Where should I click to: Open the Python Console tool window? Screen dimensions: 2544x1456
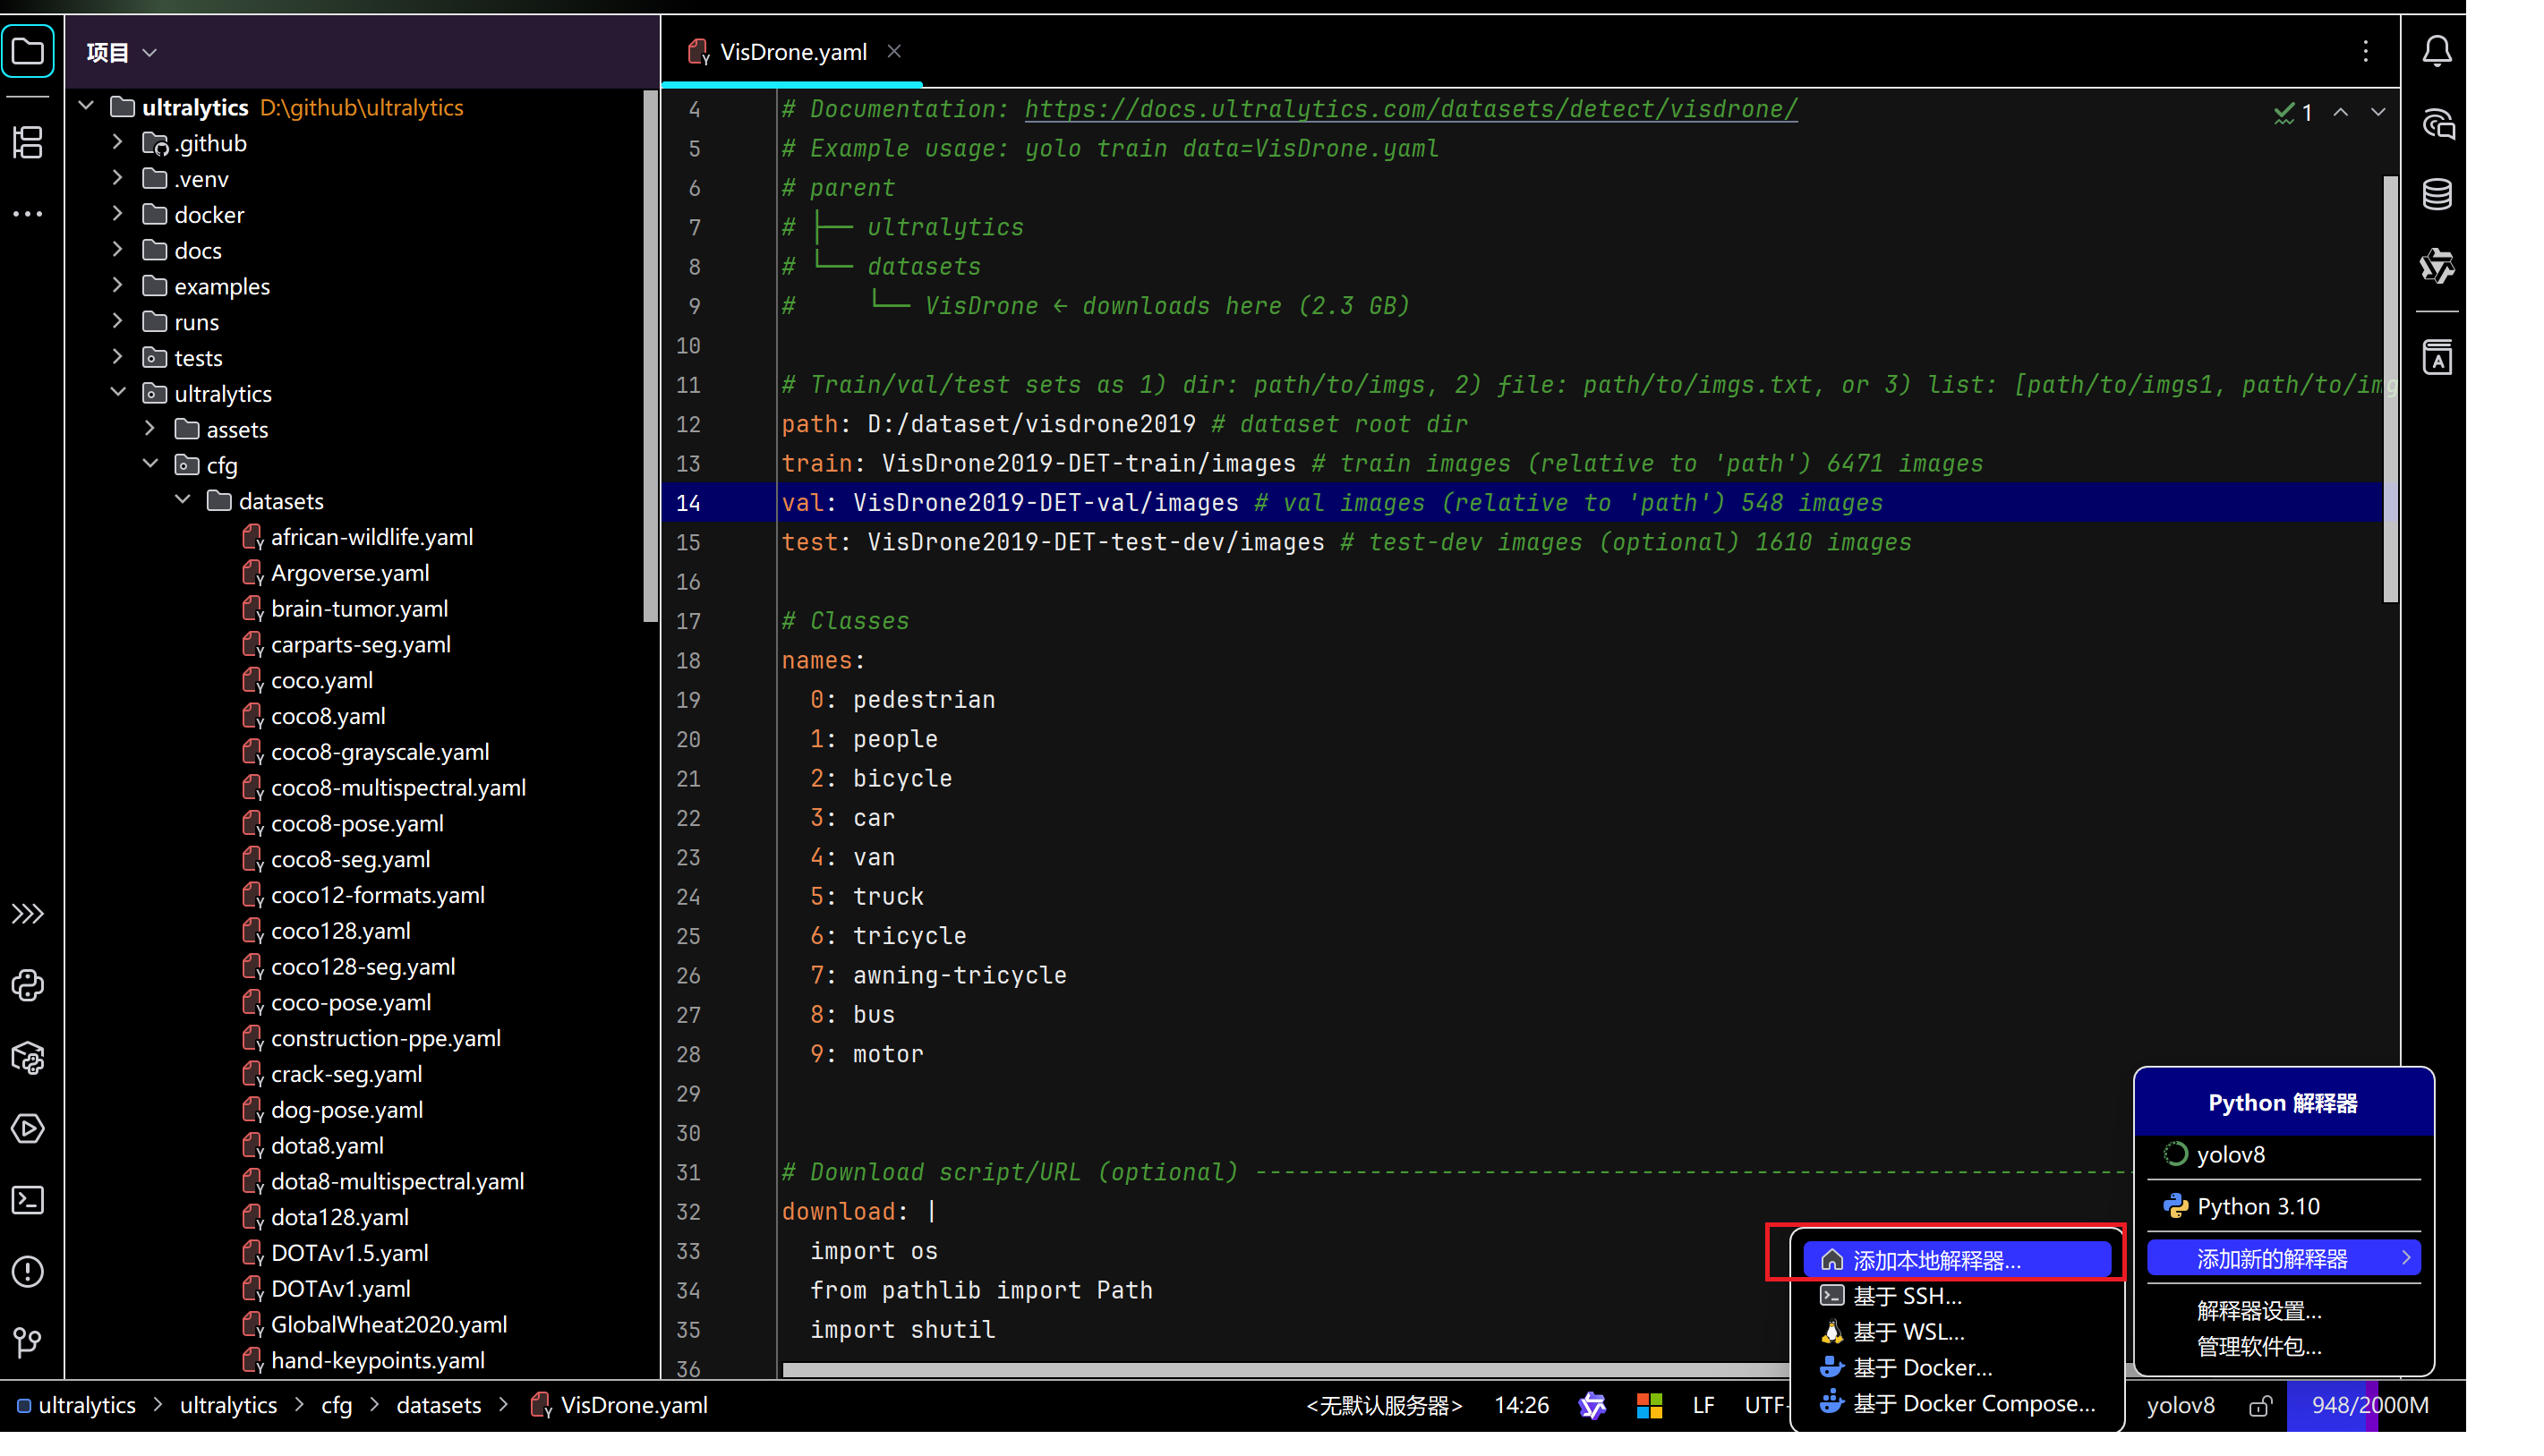coord(28,985)
